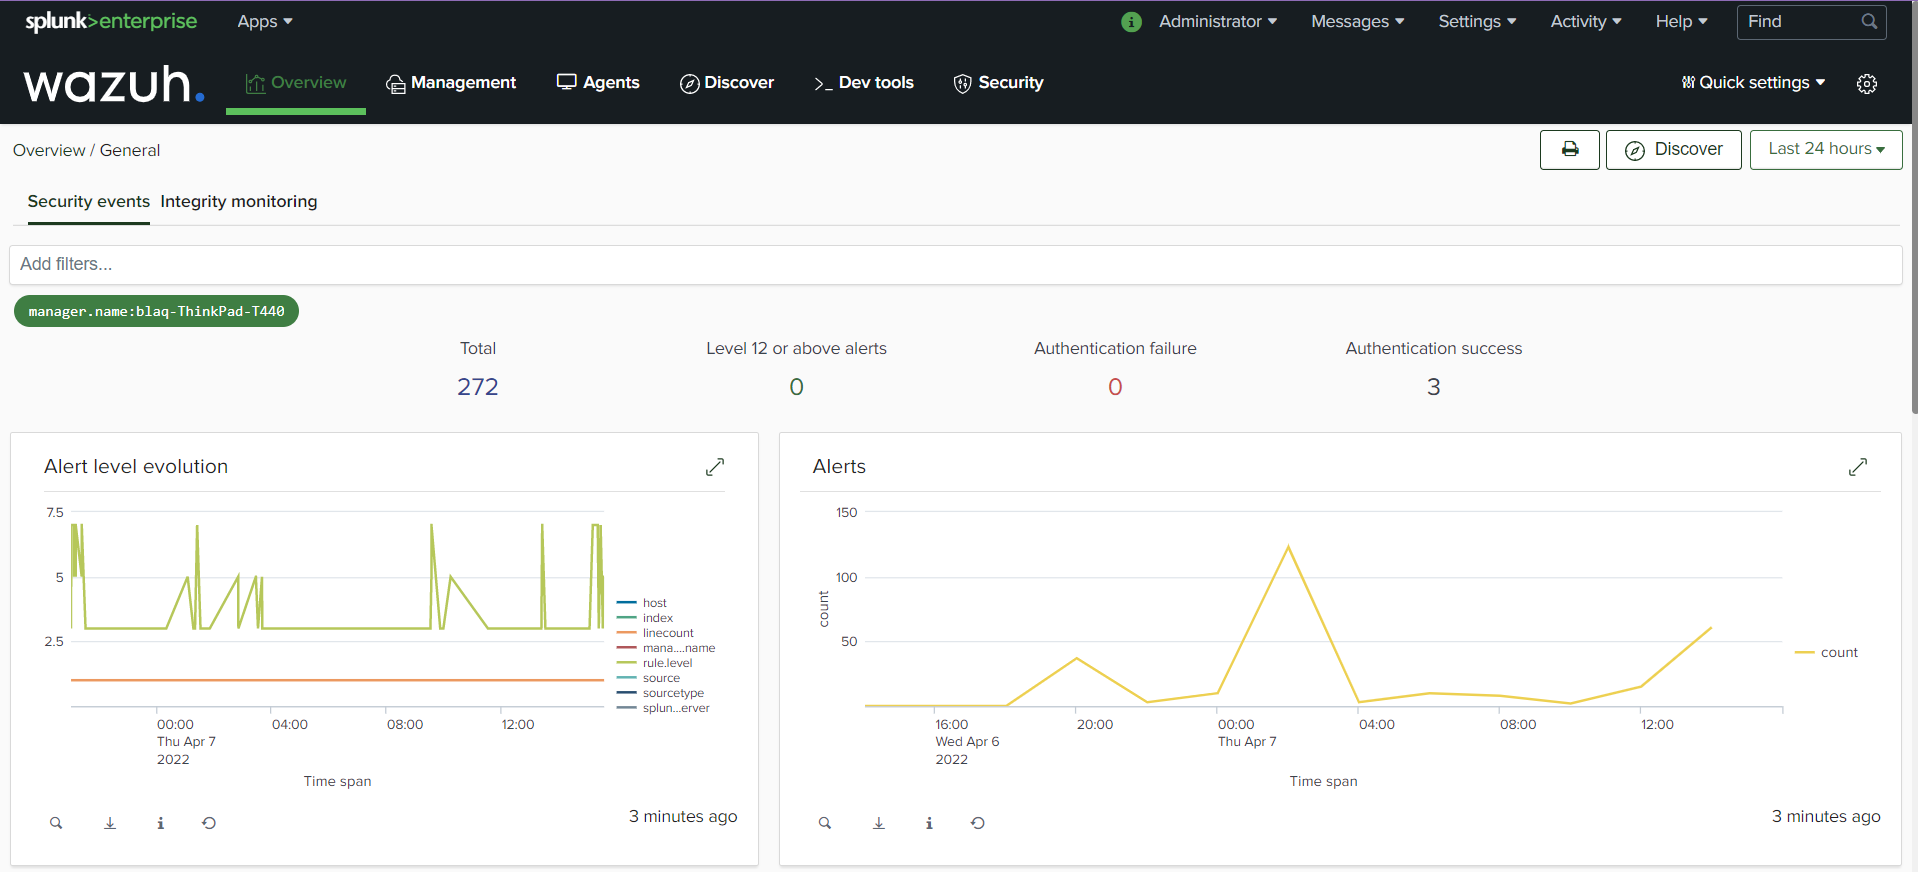Viewport: 1918px width, 872px height.
Task: Click the Authentication success count 3
Action: tap(1434, 387)
